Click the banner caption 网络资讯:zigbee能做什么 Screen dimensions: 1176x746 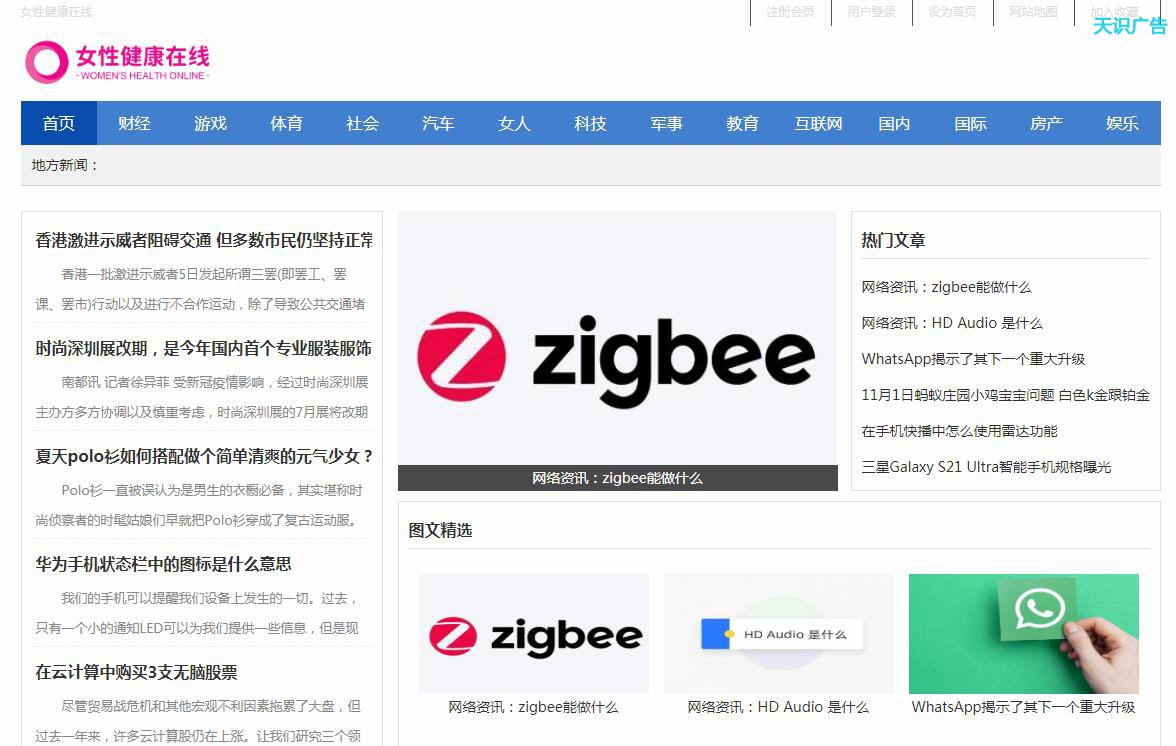pyautogui.click(x=617, y=478)
